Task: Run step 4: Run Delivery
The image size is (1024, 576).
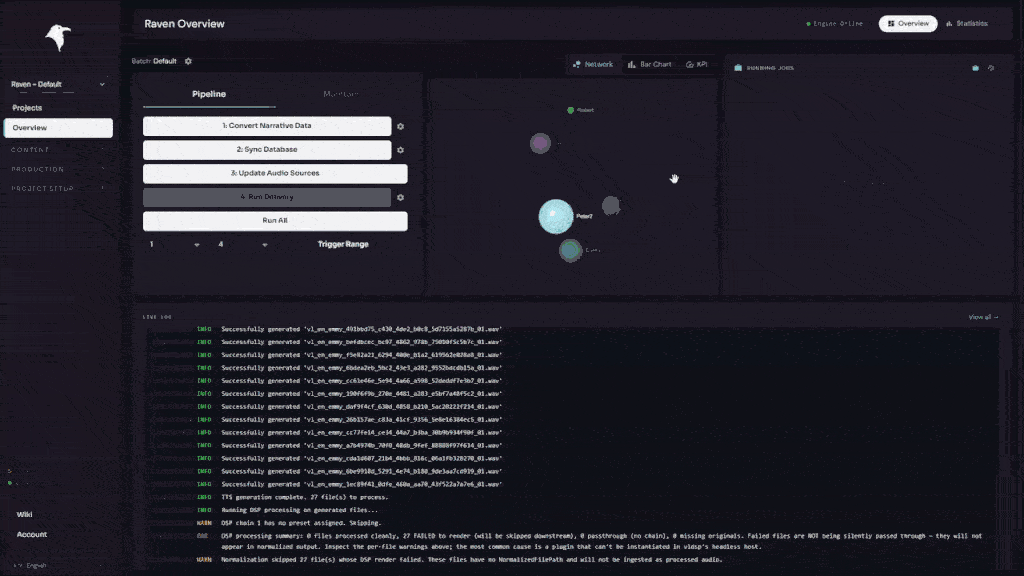Action: (x=267, y=197)
